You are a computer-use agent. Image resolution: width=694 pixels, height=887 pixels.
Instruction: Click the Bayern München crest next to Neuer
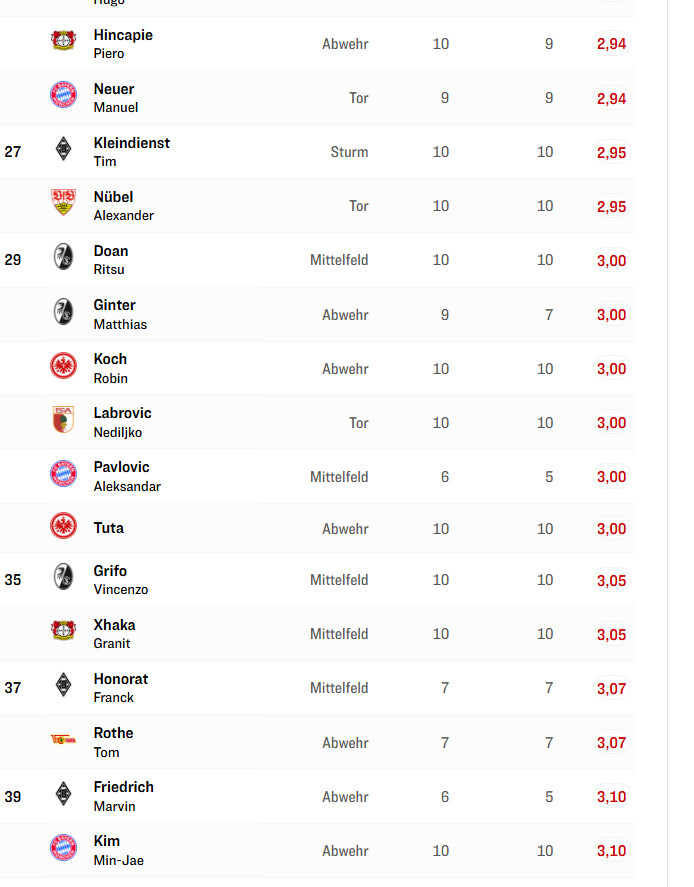[x=63, y=95]
